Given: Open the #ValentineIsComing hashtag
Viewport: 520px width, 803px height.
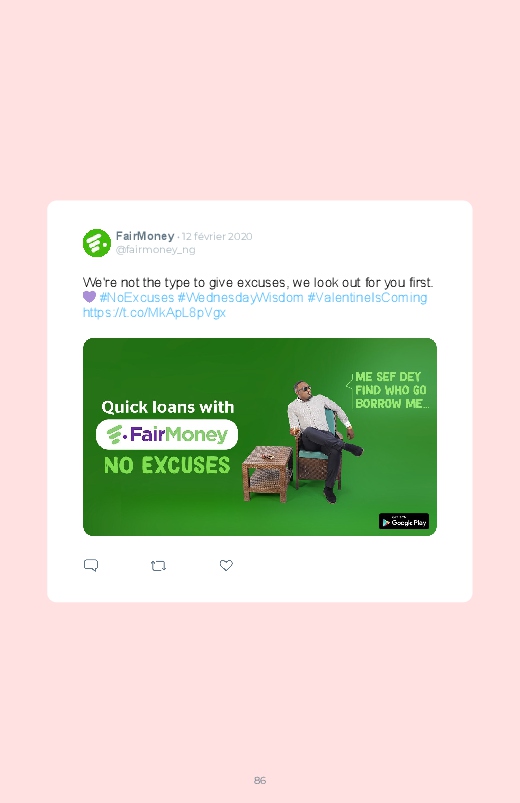Looking at the screenshot, I should (x=367, y=298).
